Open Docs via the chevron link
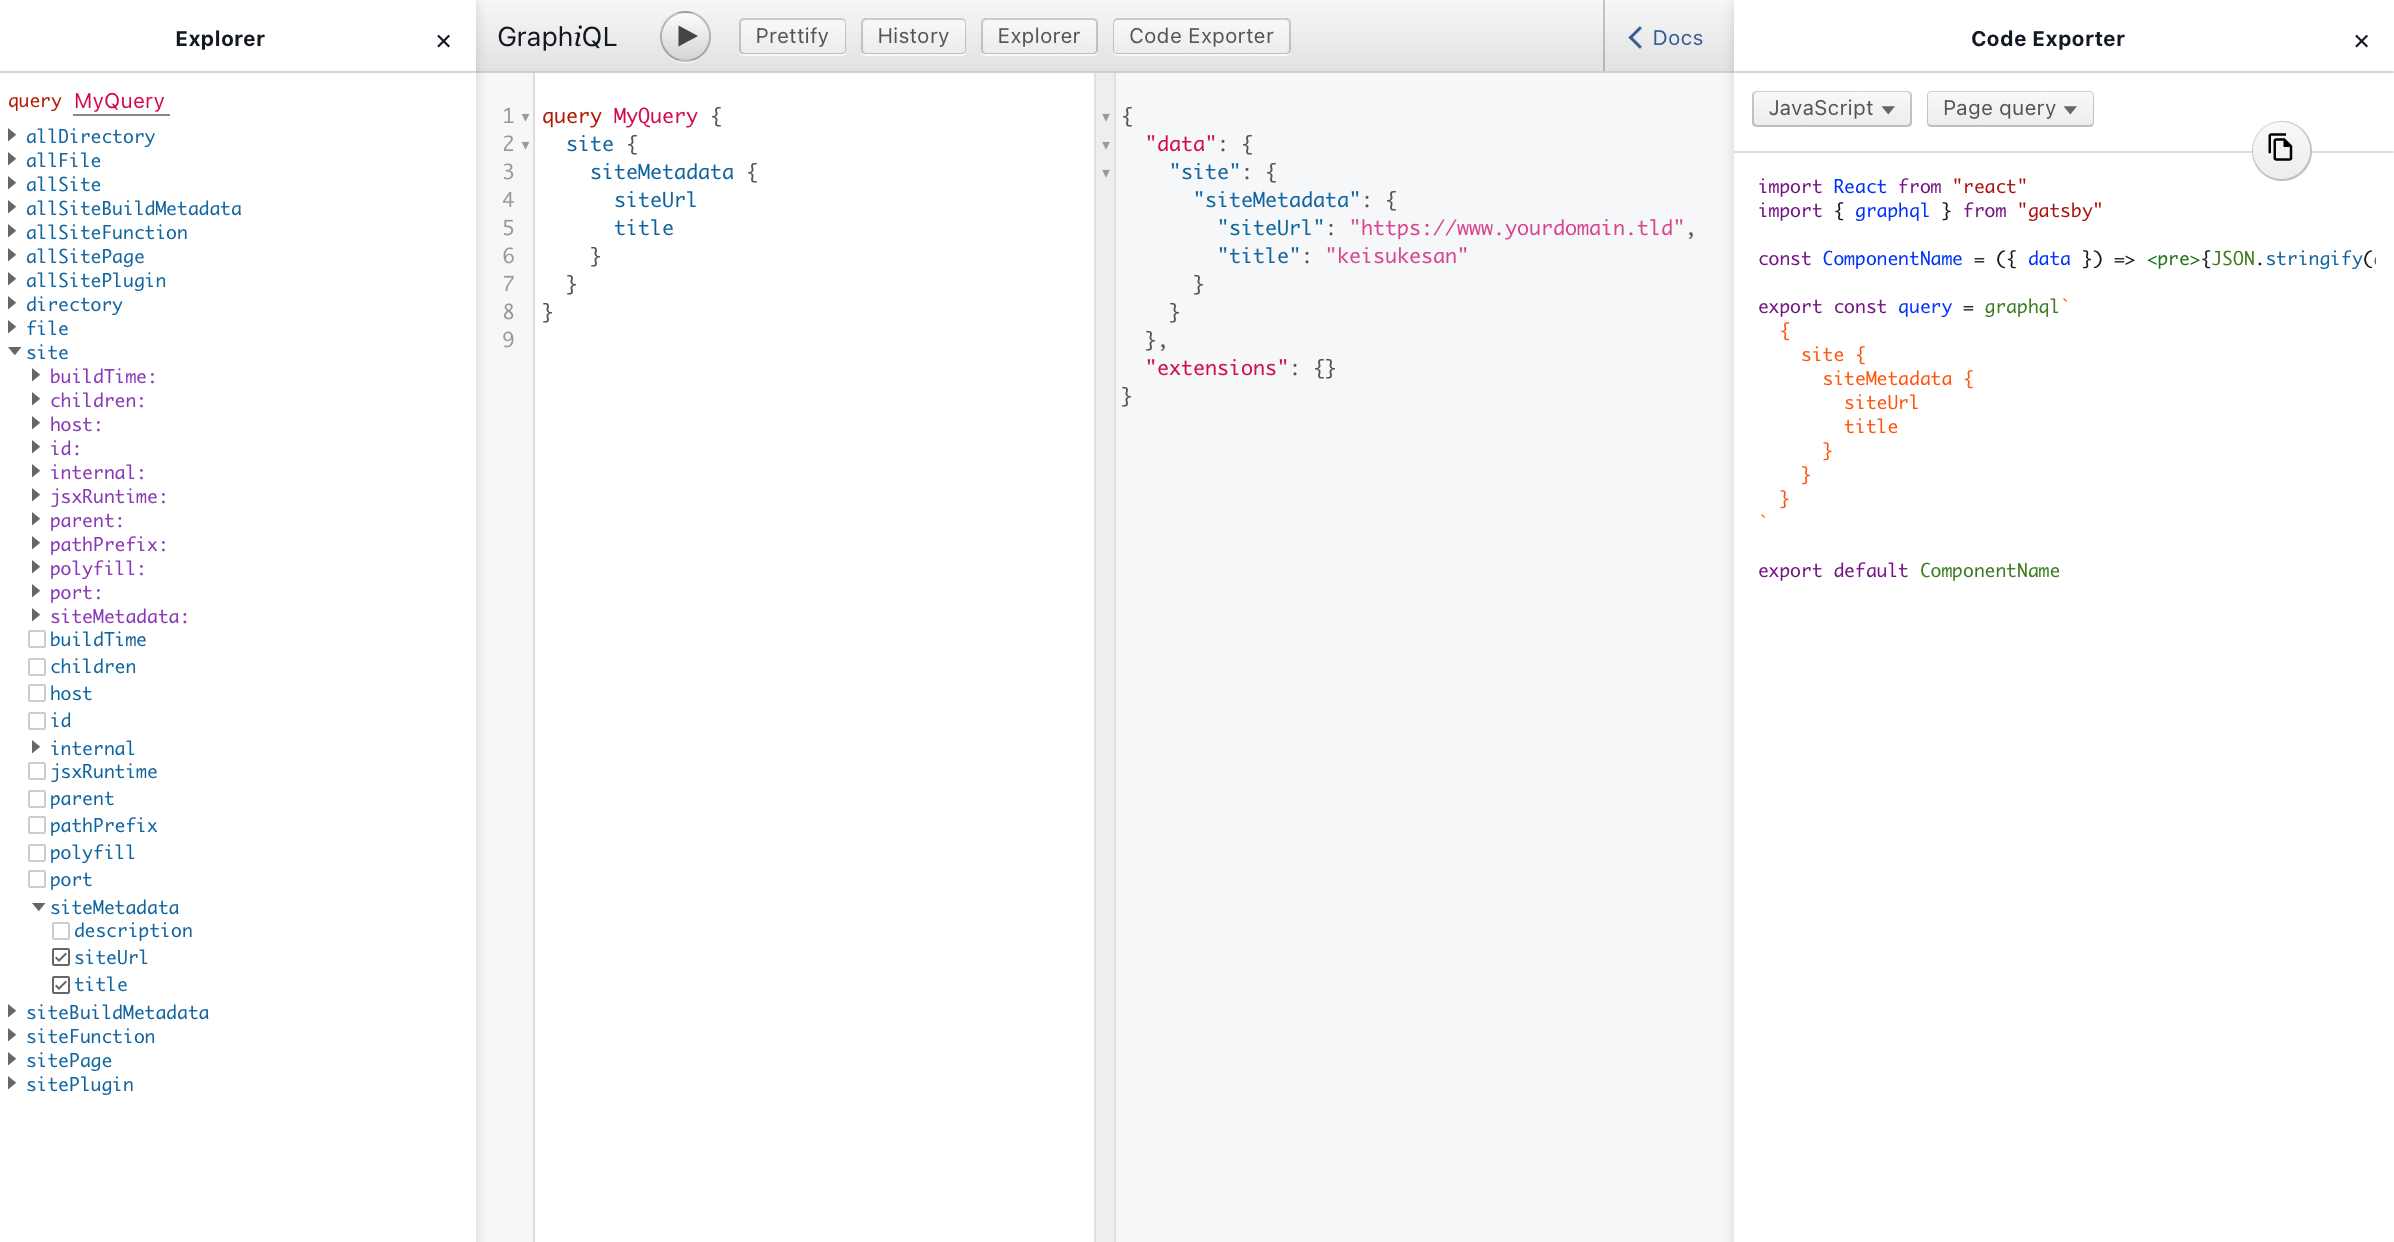Screen dimensions: 2394x1242 [x=1666, y=38]
